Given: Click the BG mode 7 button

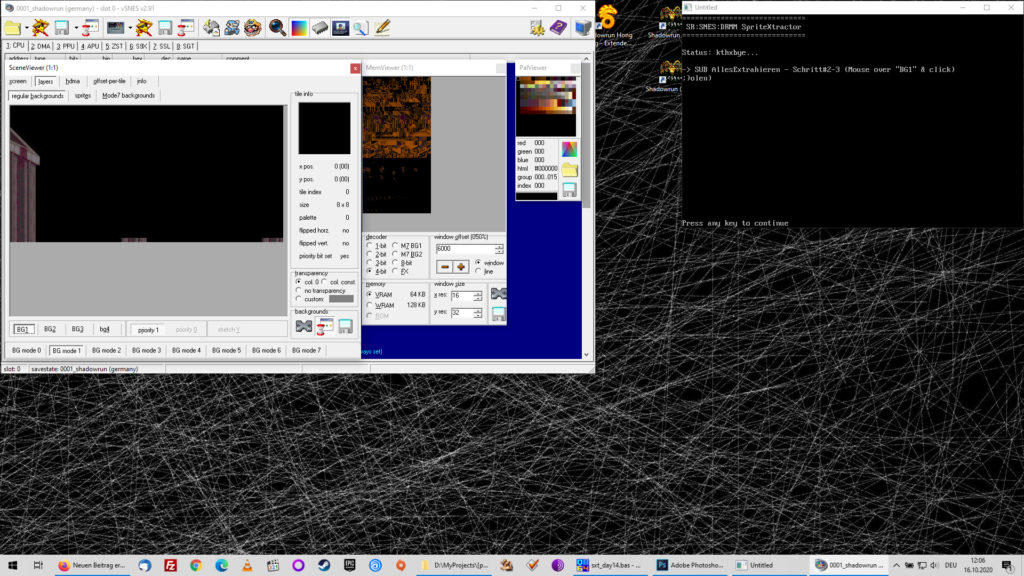Looking at the screenshot, I should [306, 351].
